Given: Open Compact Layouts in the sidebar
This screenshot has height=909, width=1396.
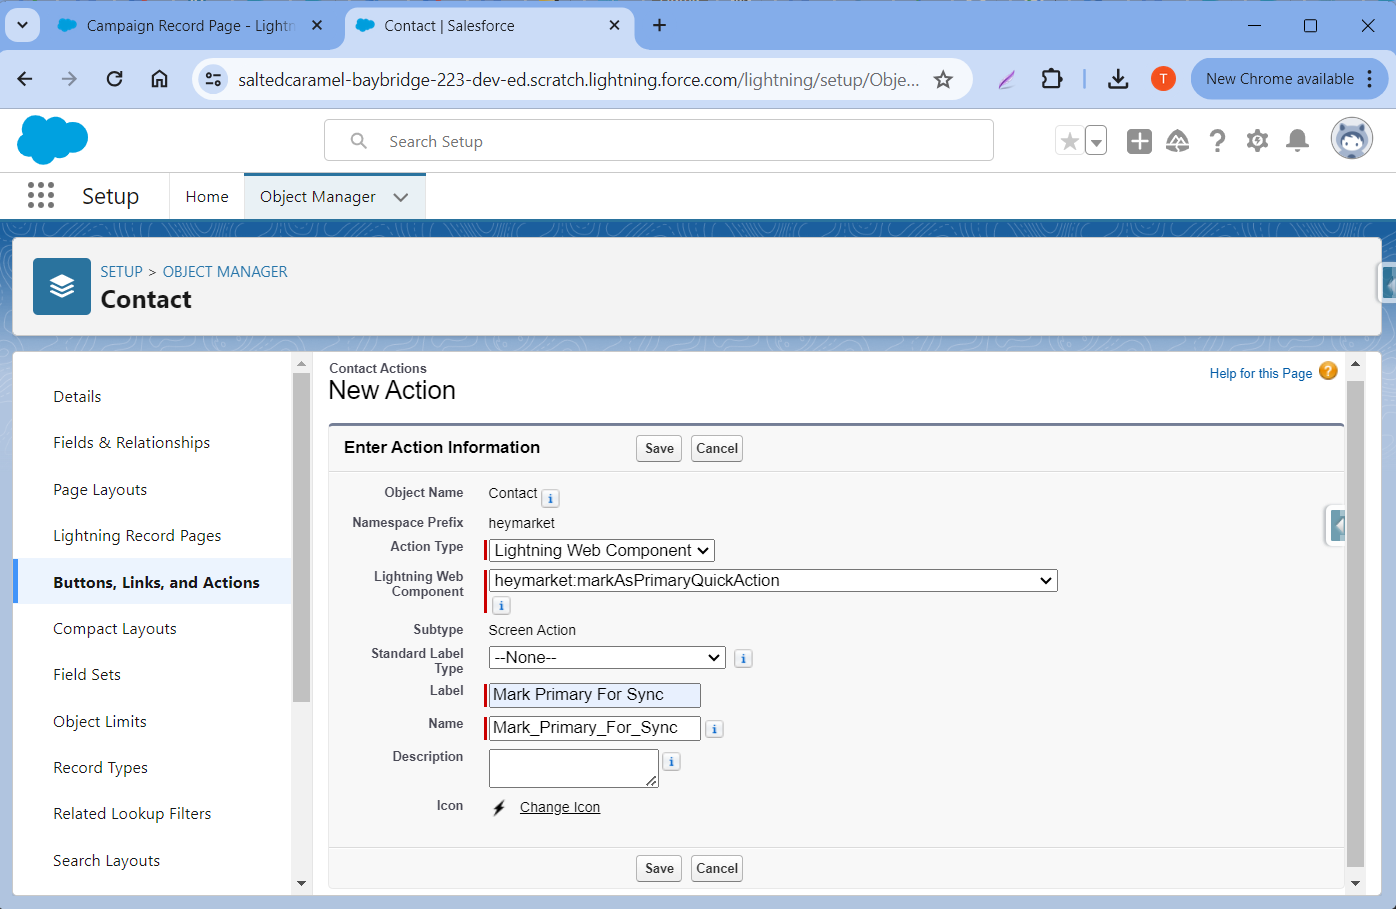Looking at the screenshot, I should tap(115, 629).
